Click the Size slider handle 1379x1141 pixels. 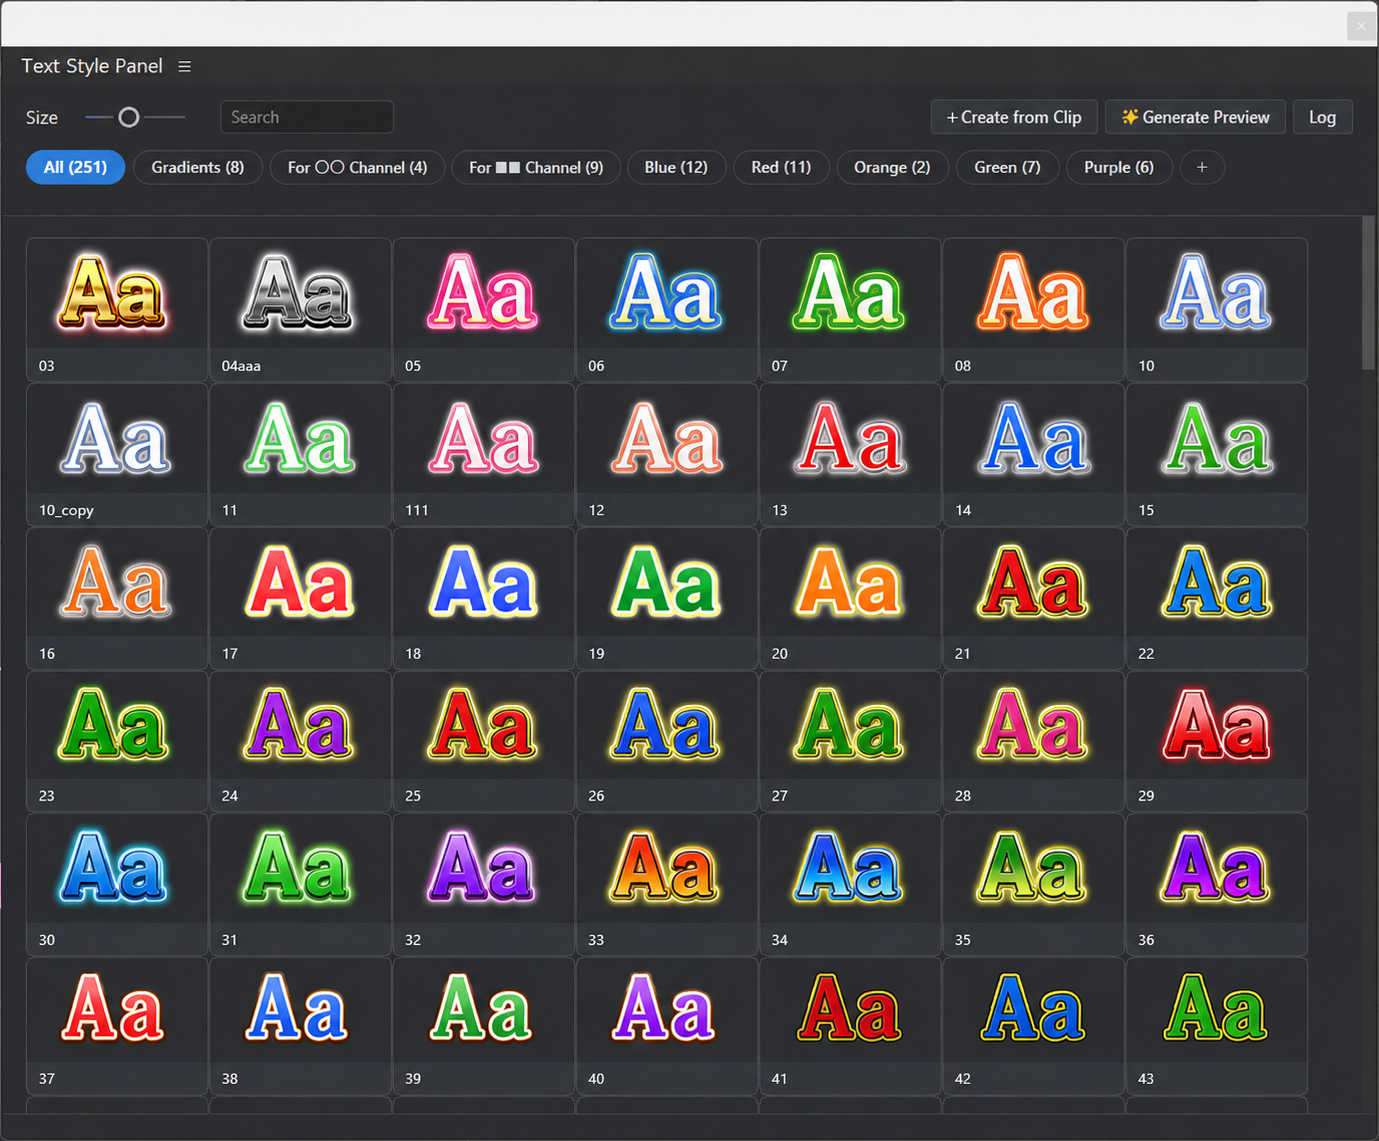click(x=128, y=117)
